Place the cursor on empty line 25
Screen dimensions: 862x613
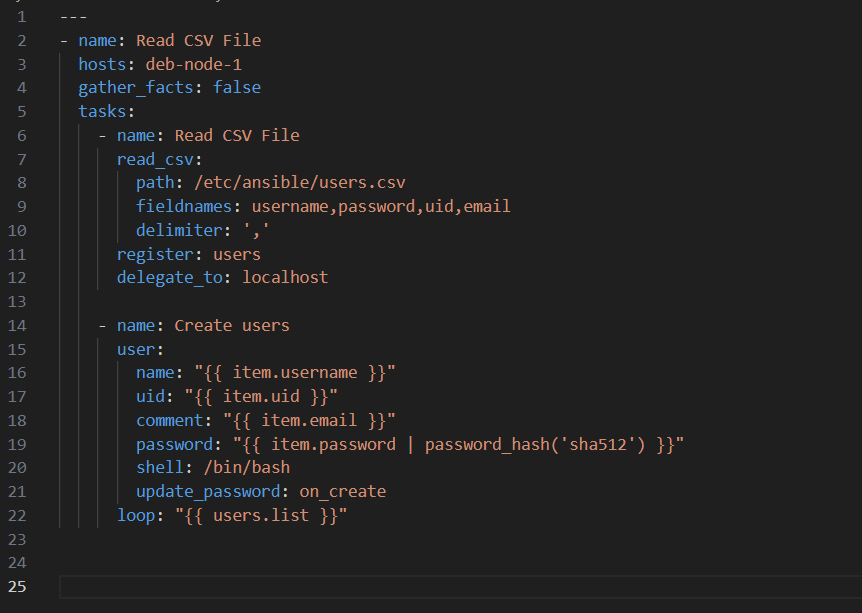[460, 587]
